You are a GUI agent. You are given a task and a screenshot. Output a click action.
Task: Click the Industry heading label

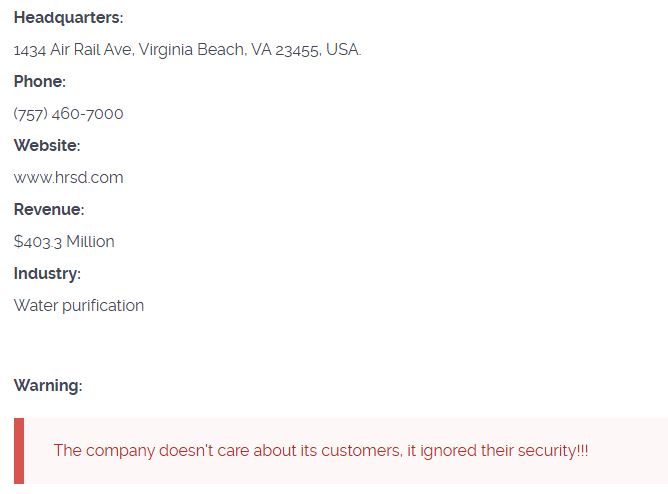(x=47, y=274)
